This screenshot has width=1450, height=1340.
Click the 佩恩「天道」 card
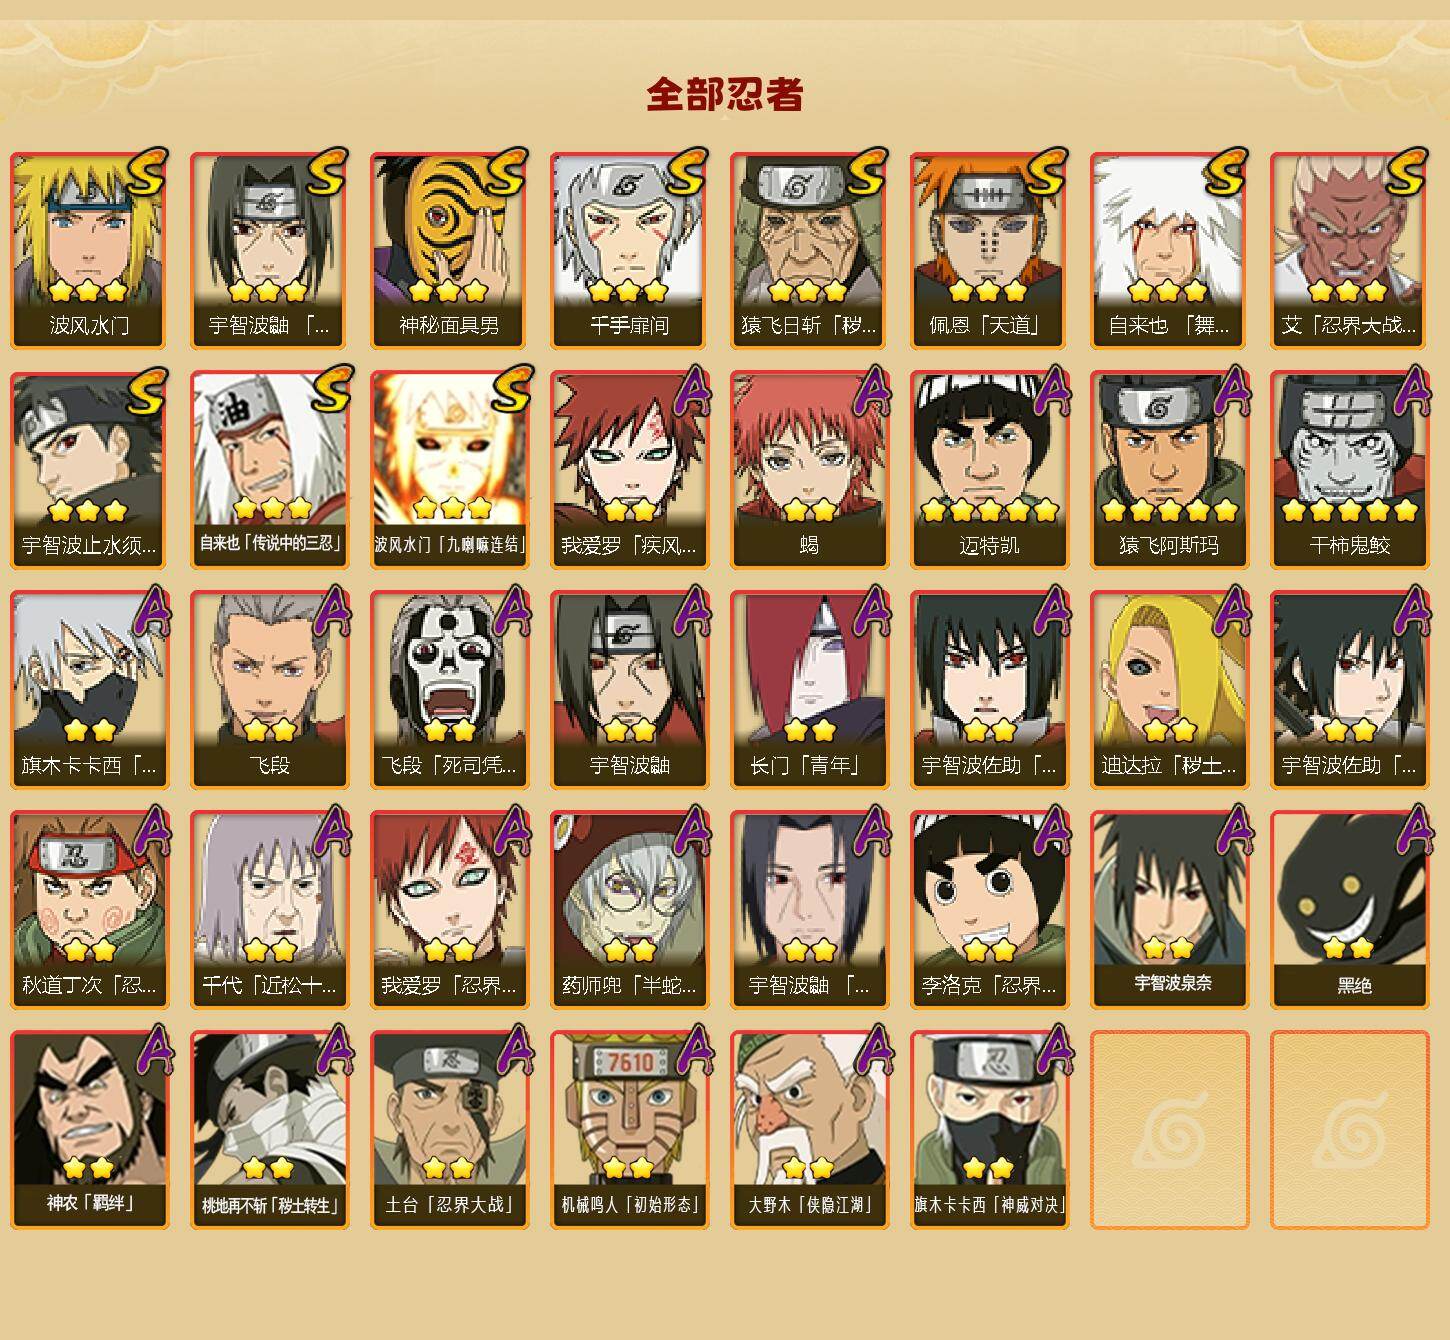pos(990,250)
